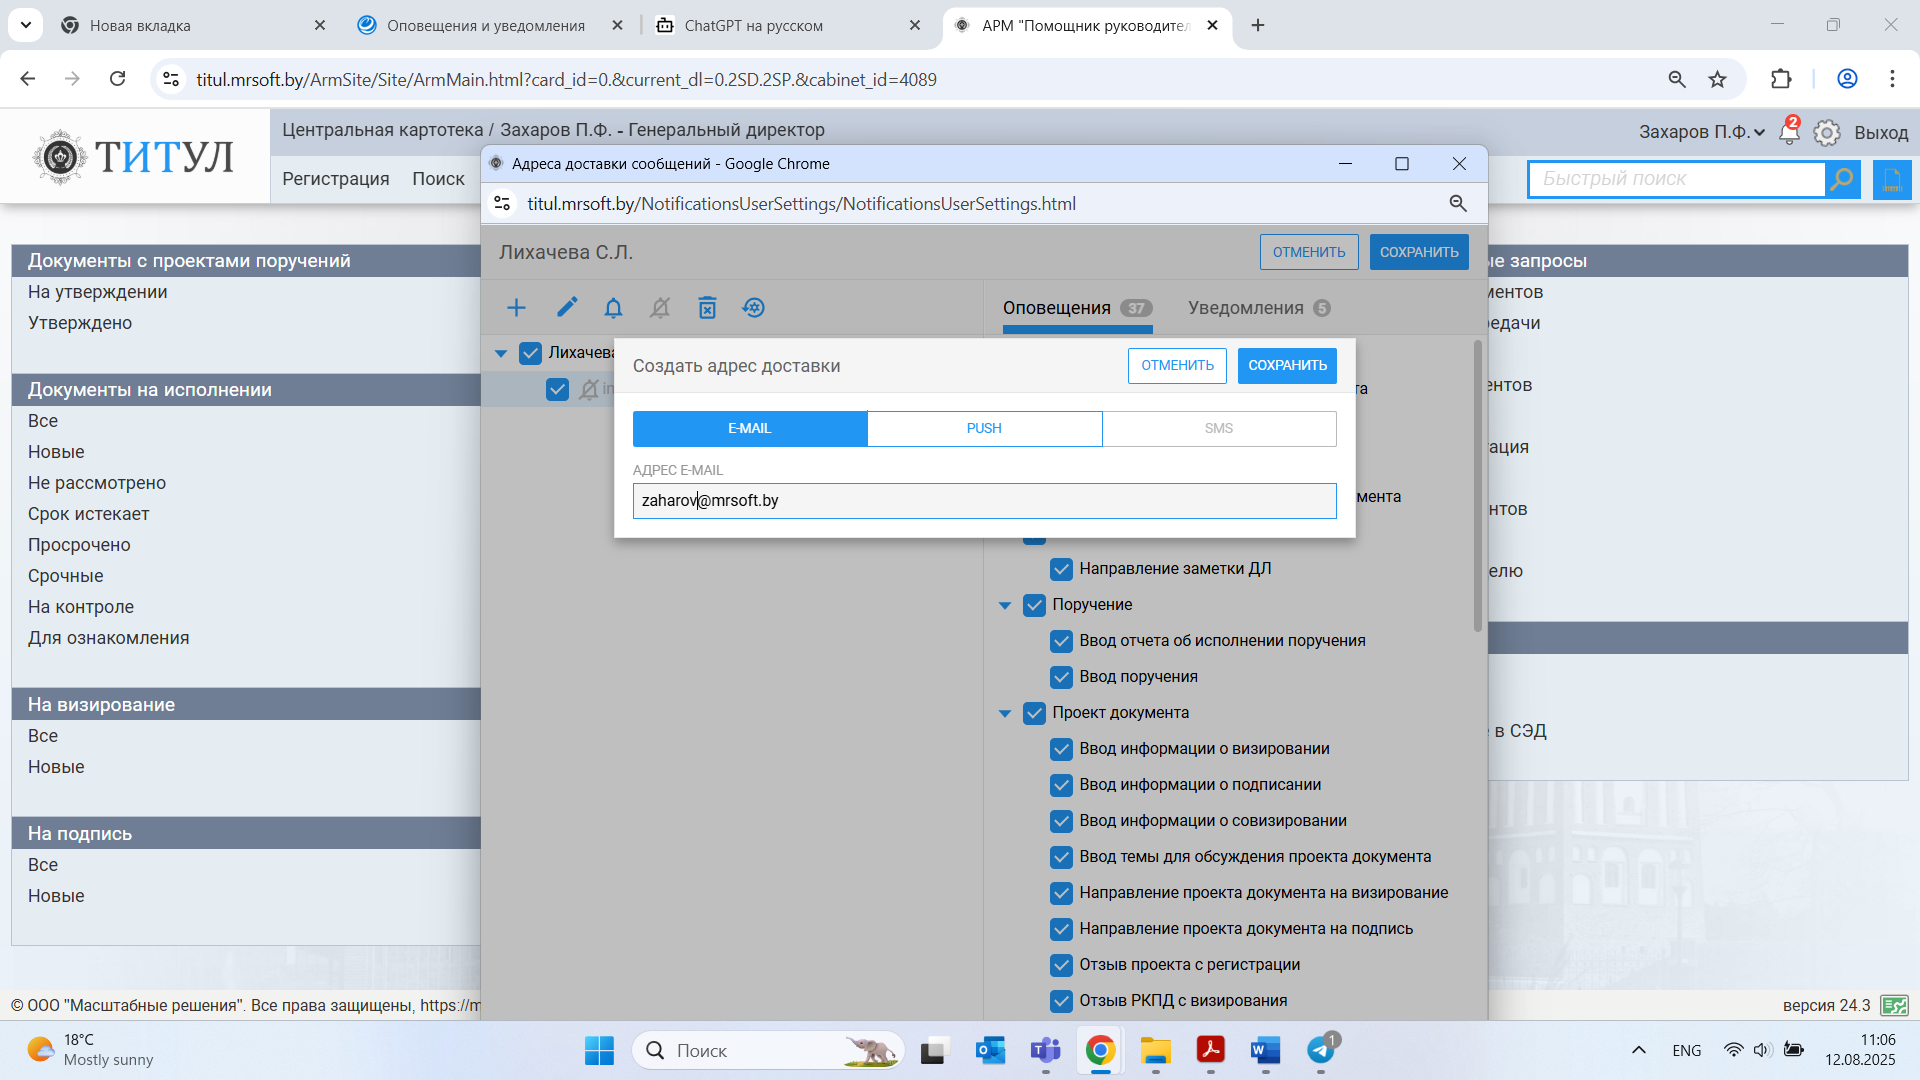Screen dimensions: 1920x1080
Task: Toggle Направление заметки ДЛ checkbox
Action: click(x=1061, y=569)
